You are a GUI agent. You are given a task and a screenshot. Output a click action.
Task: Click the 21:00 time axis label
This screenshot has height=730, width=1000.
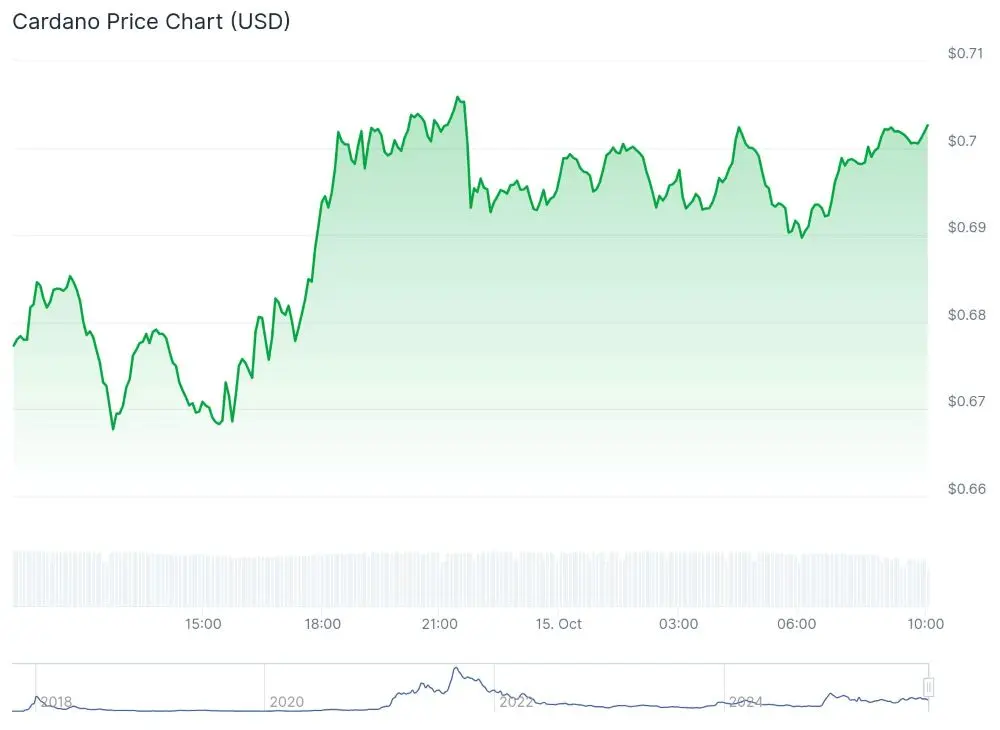440,624
